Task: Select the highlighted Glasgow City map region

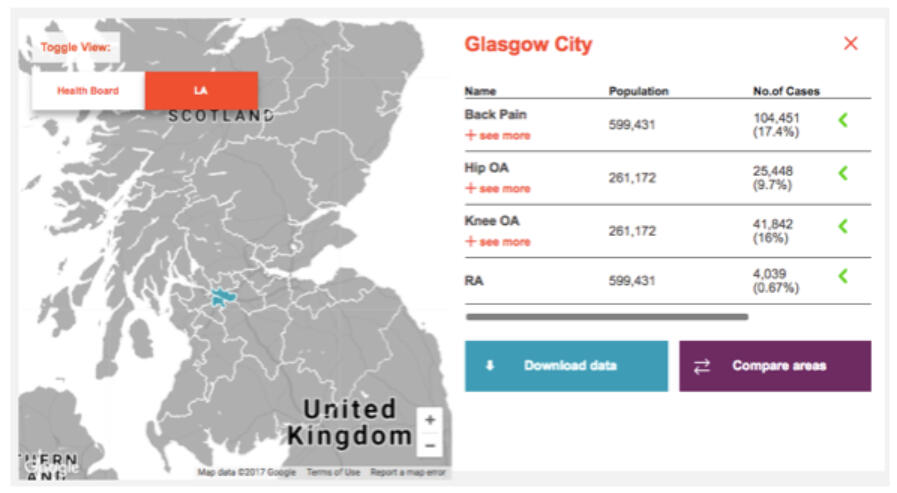Action: point(222,297)
